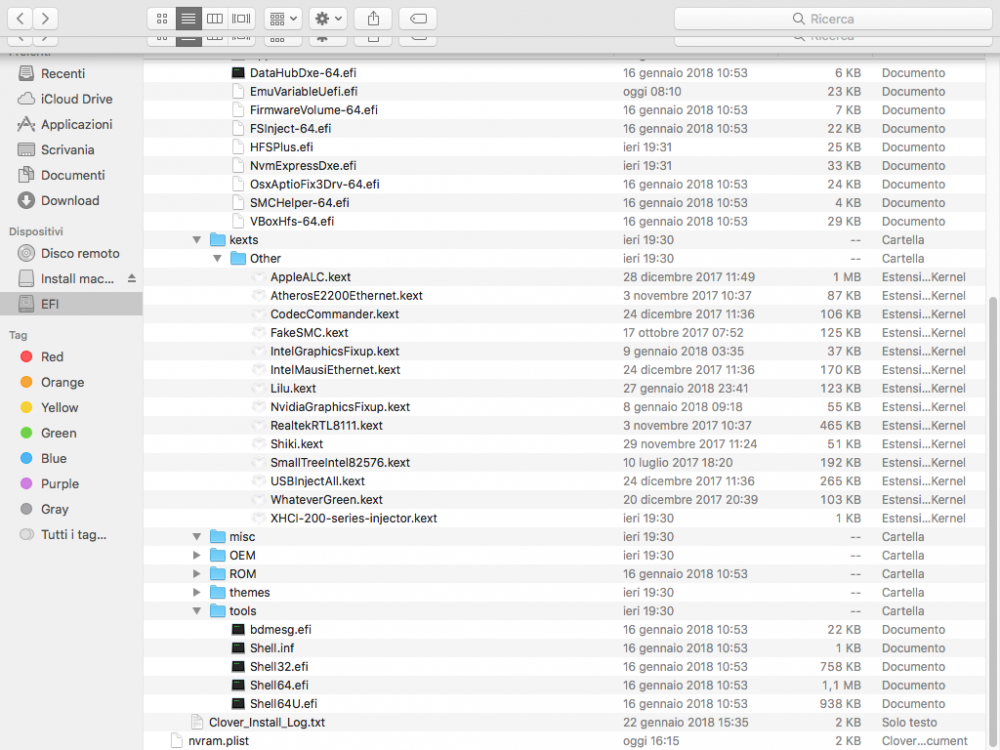This screenshot has width=1000, height=750.
Task: Select the Clover_Install_Log.txt file icon
Action: (x=197, y=722)
